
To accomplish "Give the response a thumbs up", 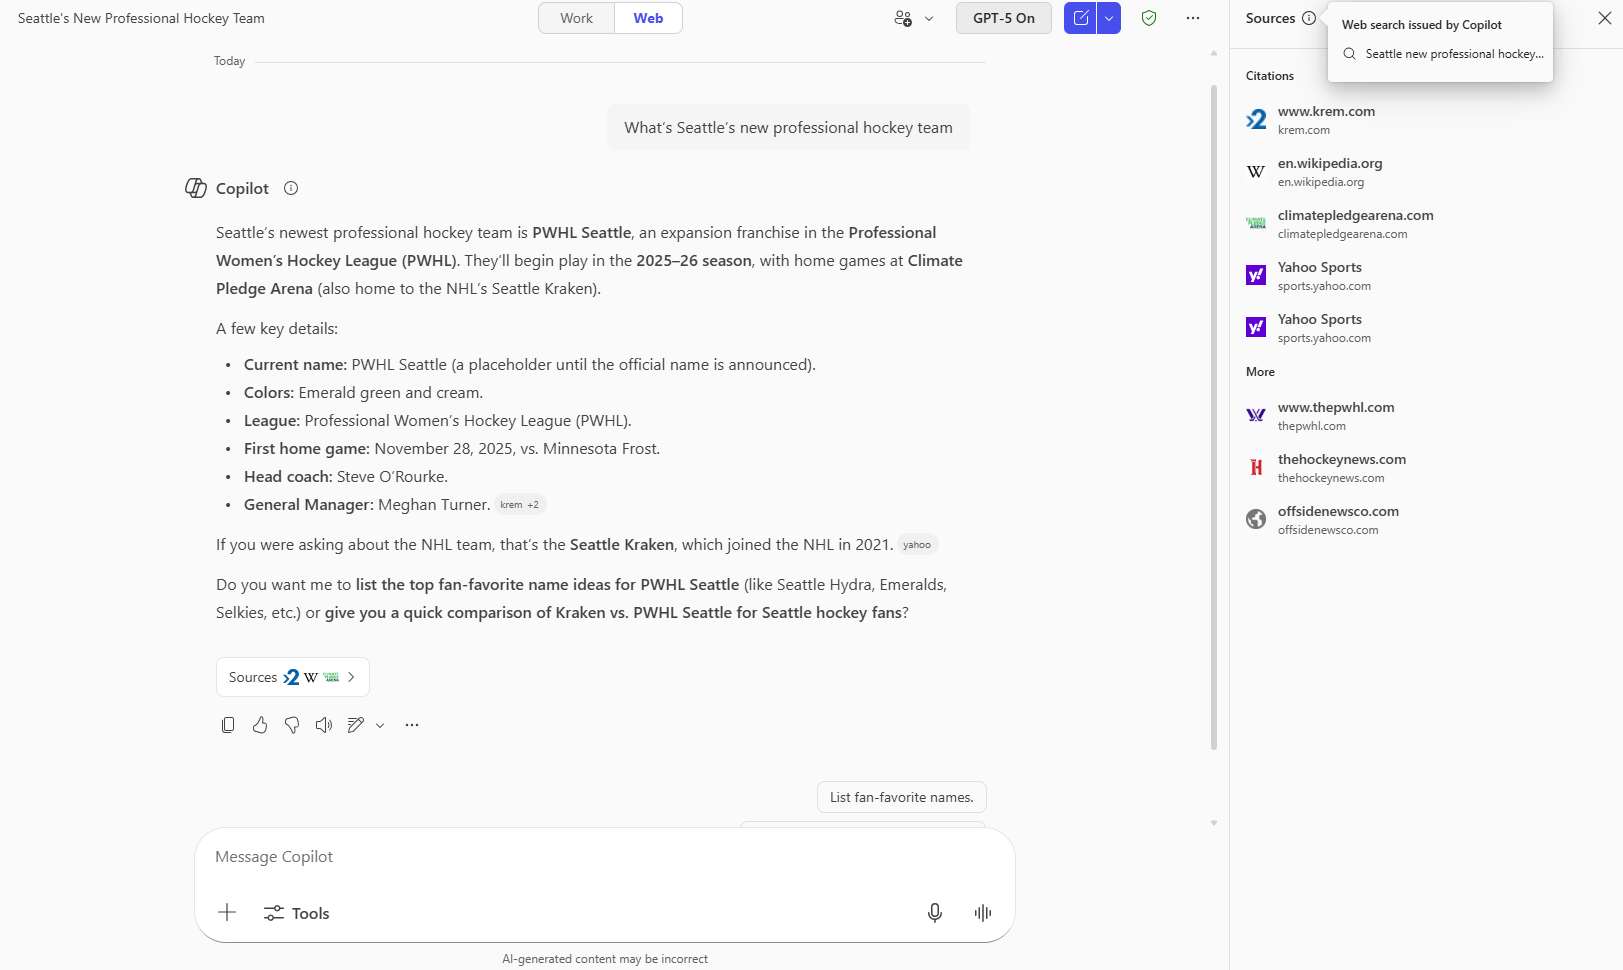I will tap(260, 724).
